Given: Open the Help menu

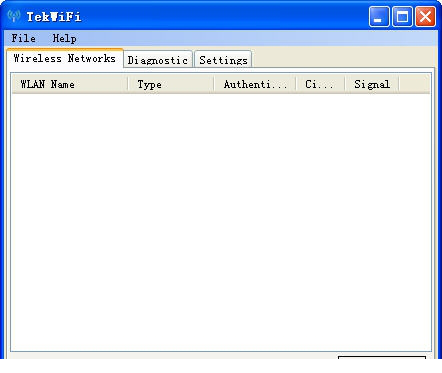Looking at the screenshot, I should click(x=65, y=38).
